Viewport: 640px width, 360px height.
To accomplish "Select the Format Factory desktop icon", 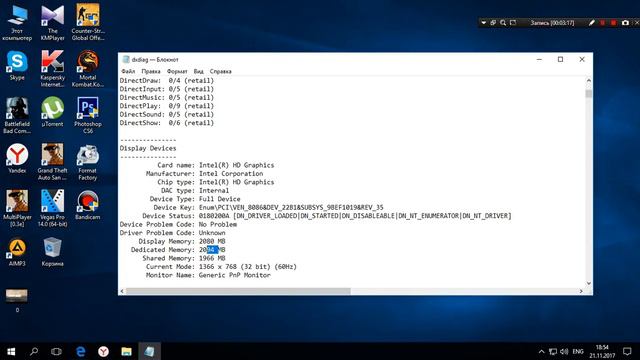I will pos(88,162).
